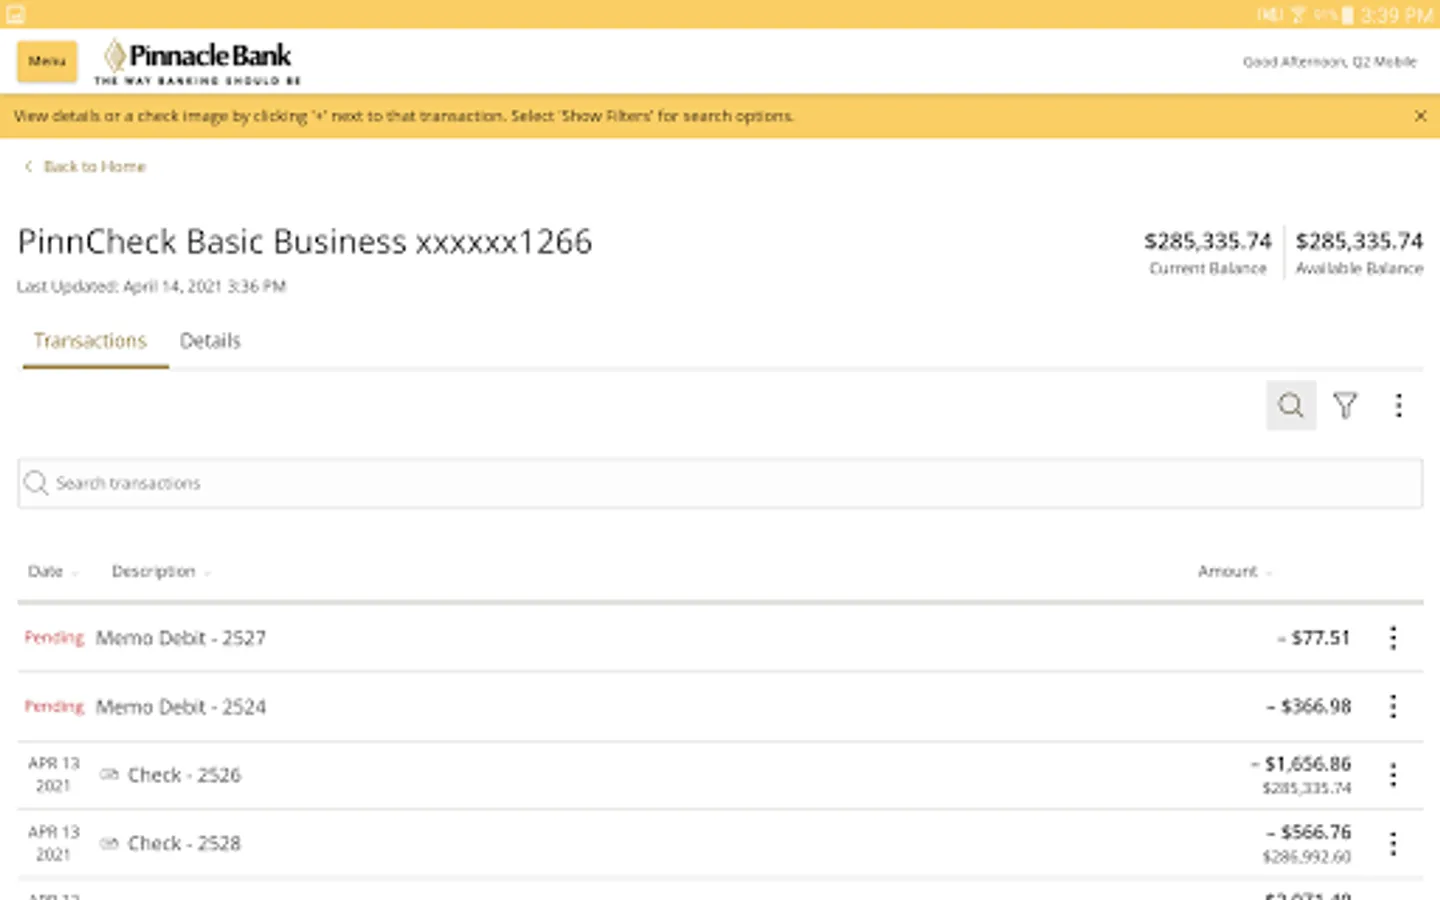The height and width of the screenshot is (900, 1440).
Task: Tap the Wi-Fi icon in status bar
Action: pos(1298,15)
